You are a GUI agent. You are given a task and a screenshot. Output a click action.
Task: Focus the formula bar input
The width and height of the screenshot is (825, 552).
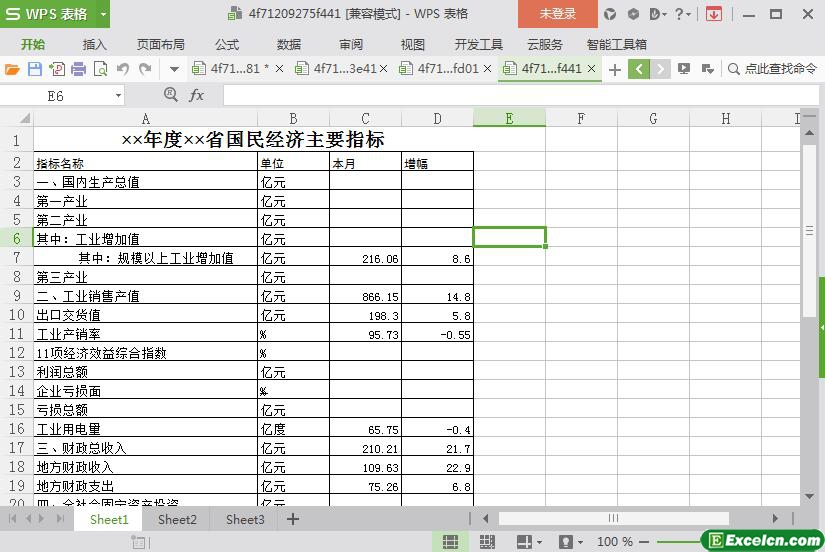point(521,96)
